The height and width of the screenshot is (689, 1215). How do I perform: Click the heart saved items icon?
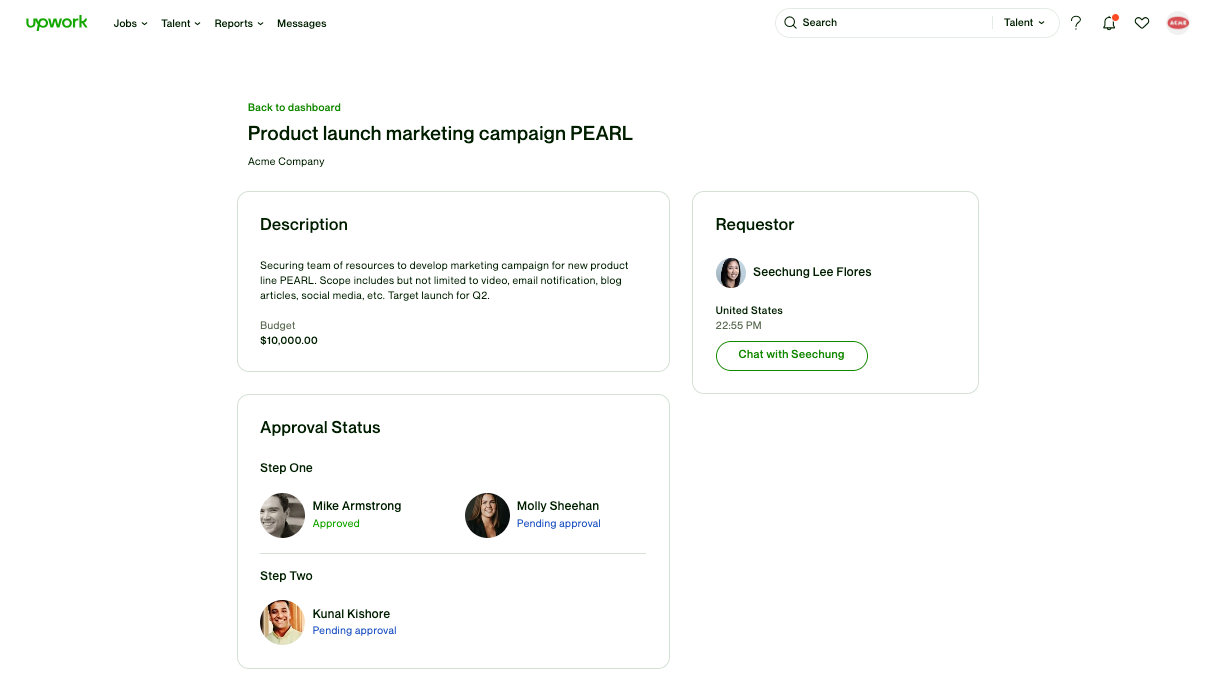pyautogui.click(x=1142, y=23)
